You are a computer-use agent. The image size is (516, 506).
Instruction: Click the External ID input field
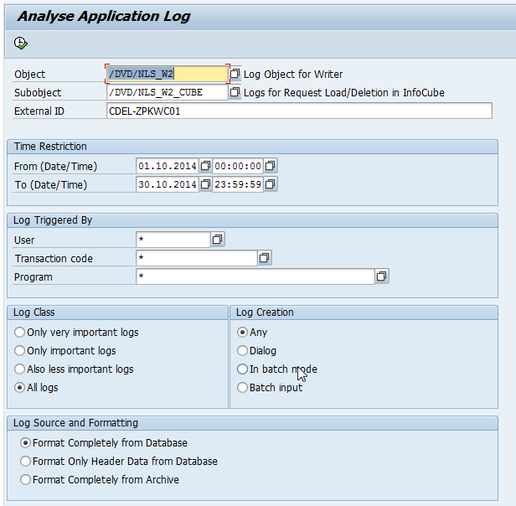click(299, 111)
